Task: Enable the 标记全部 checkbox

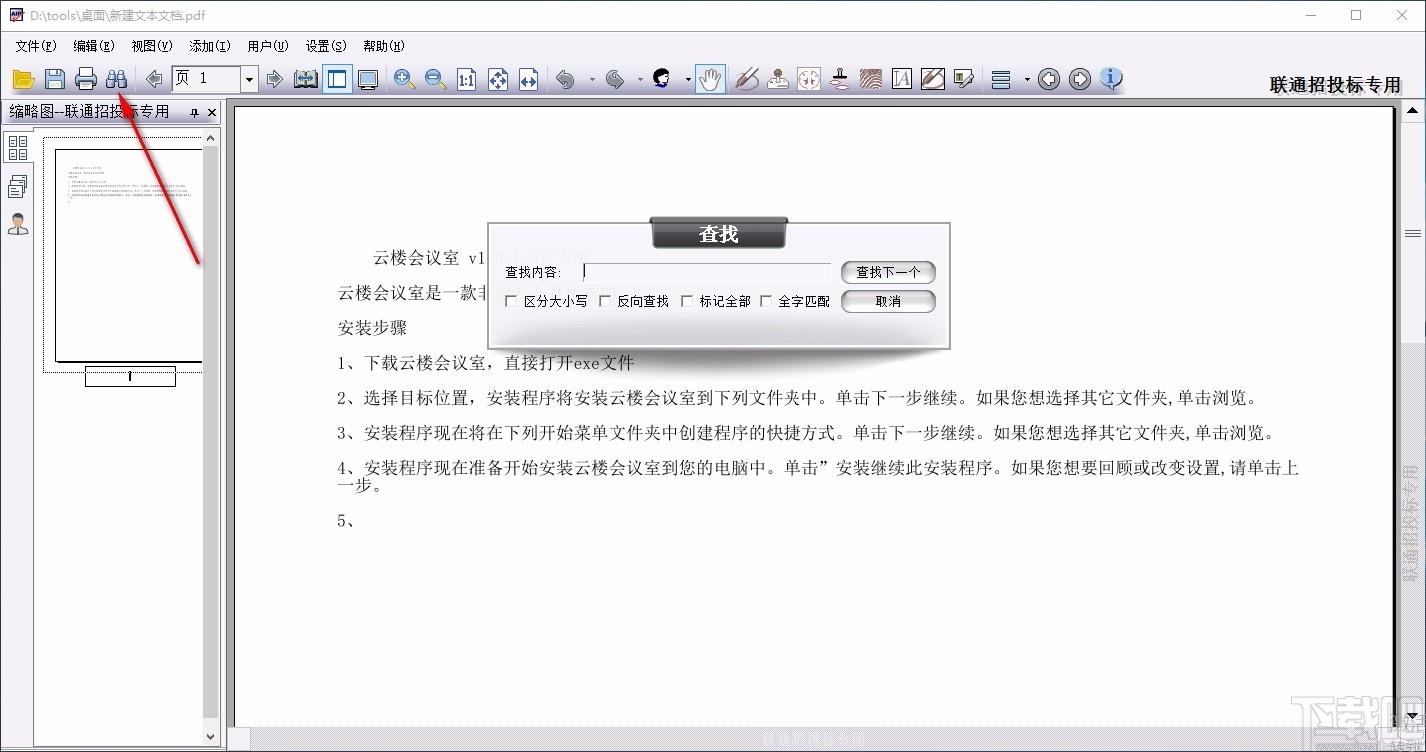Action: coord(687,301)
